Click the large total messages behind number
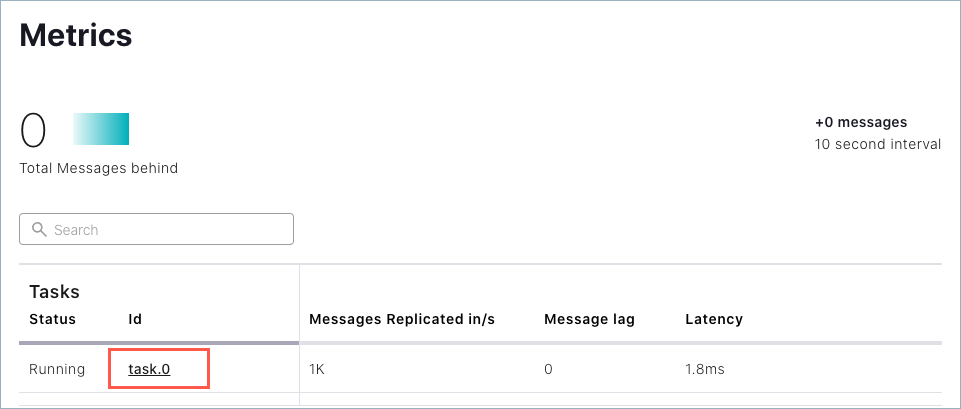This screenshot has width=961, height=409. coord(33,131)
